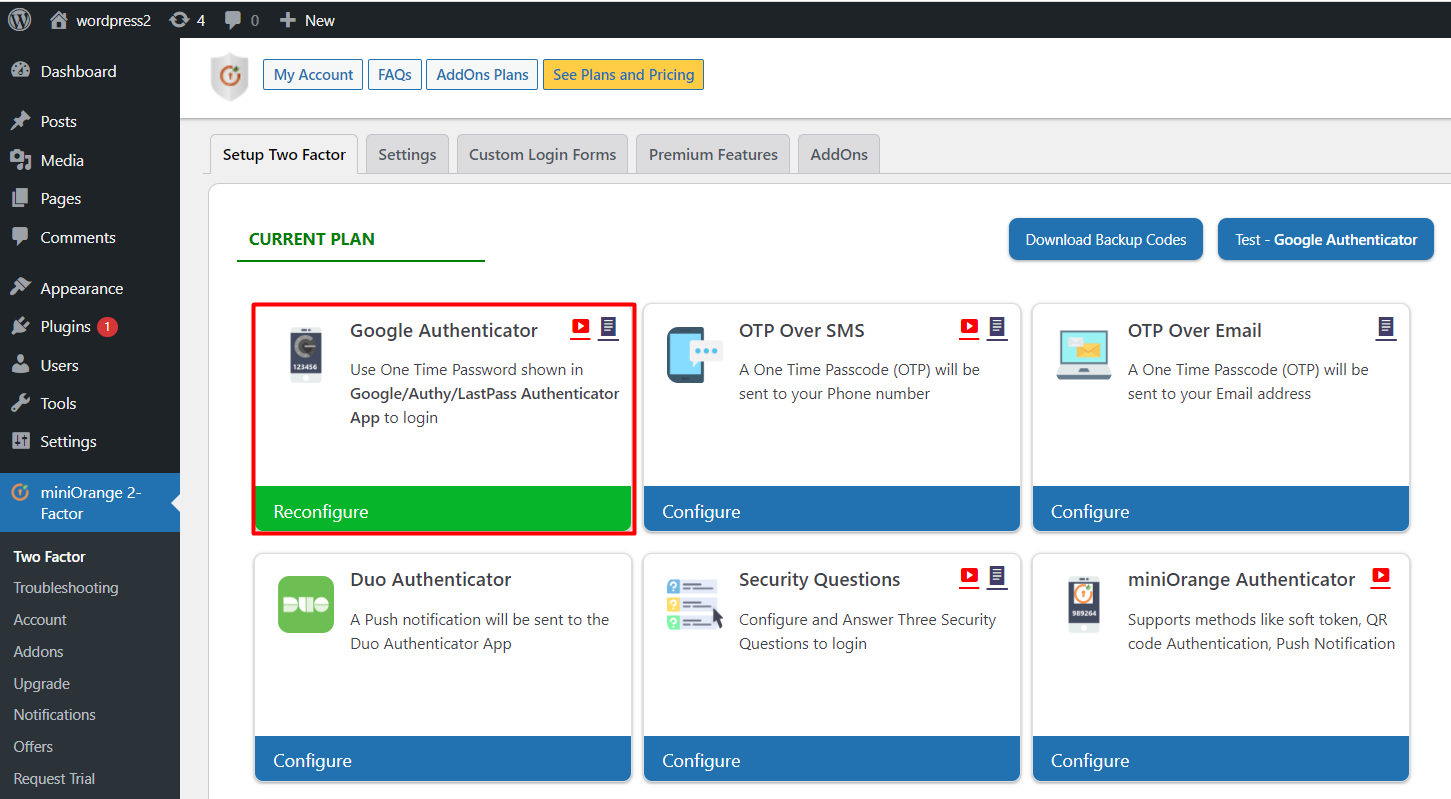Open the wordpress2 site home link

pyautogui.click(x=100, y=20)
